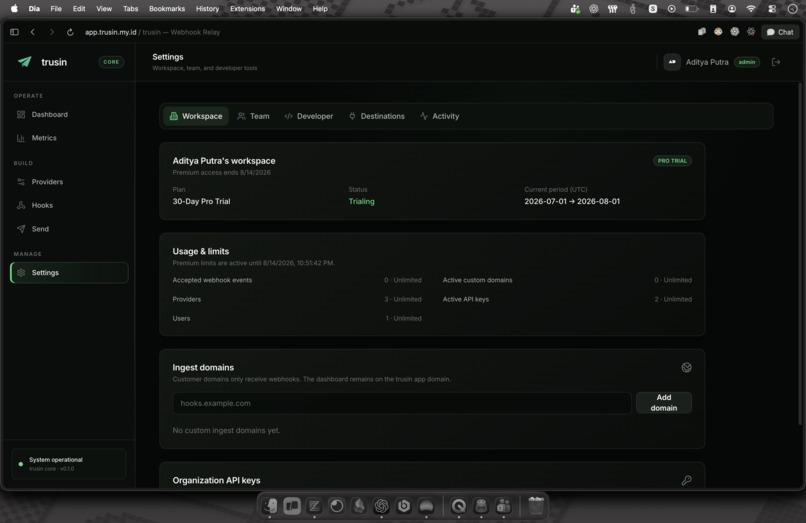Click the Active custom domains row

click(x=567, y=280)
